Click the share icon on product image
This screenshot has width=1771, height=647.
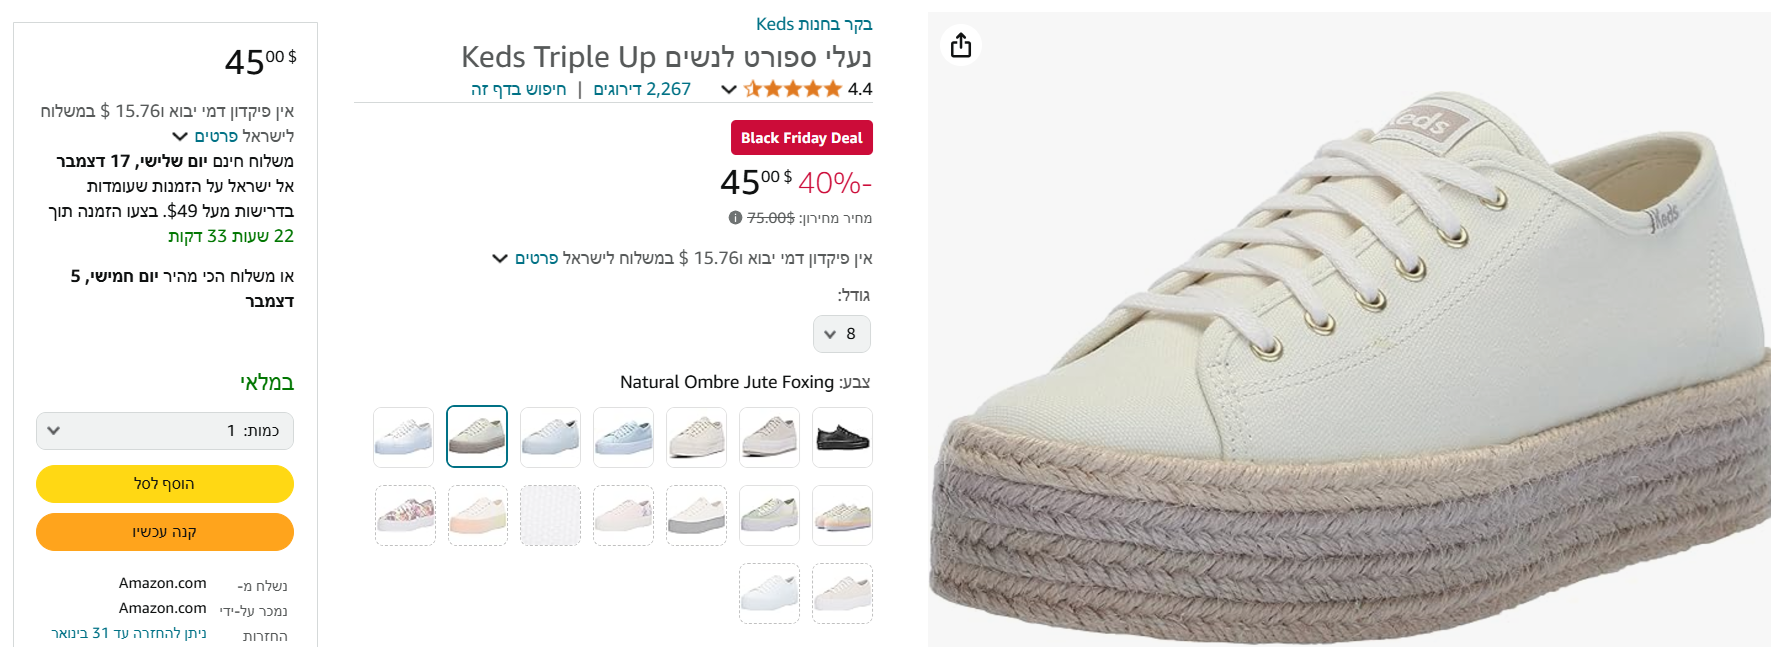(x=961, y=46)
